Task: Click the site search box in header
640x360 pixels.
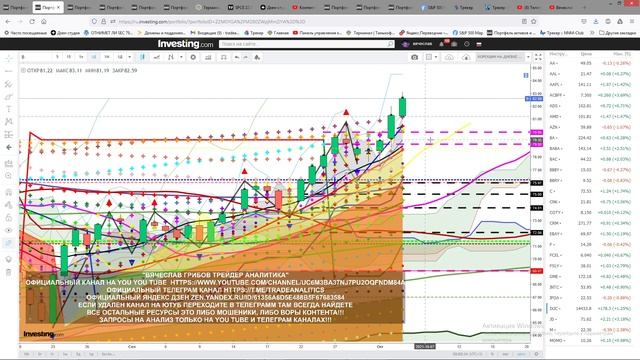Action: (307, 44)
